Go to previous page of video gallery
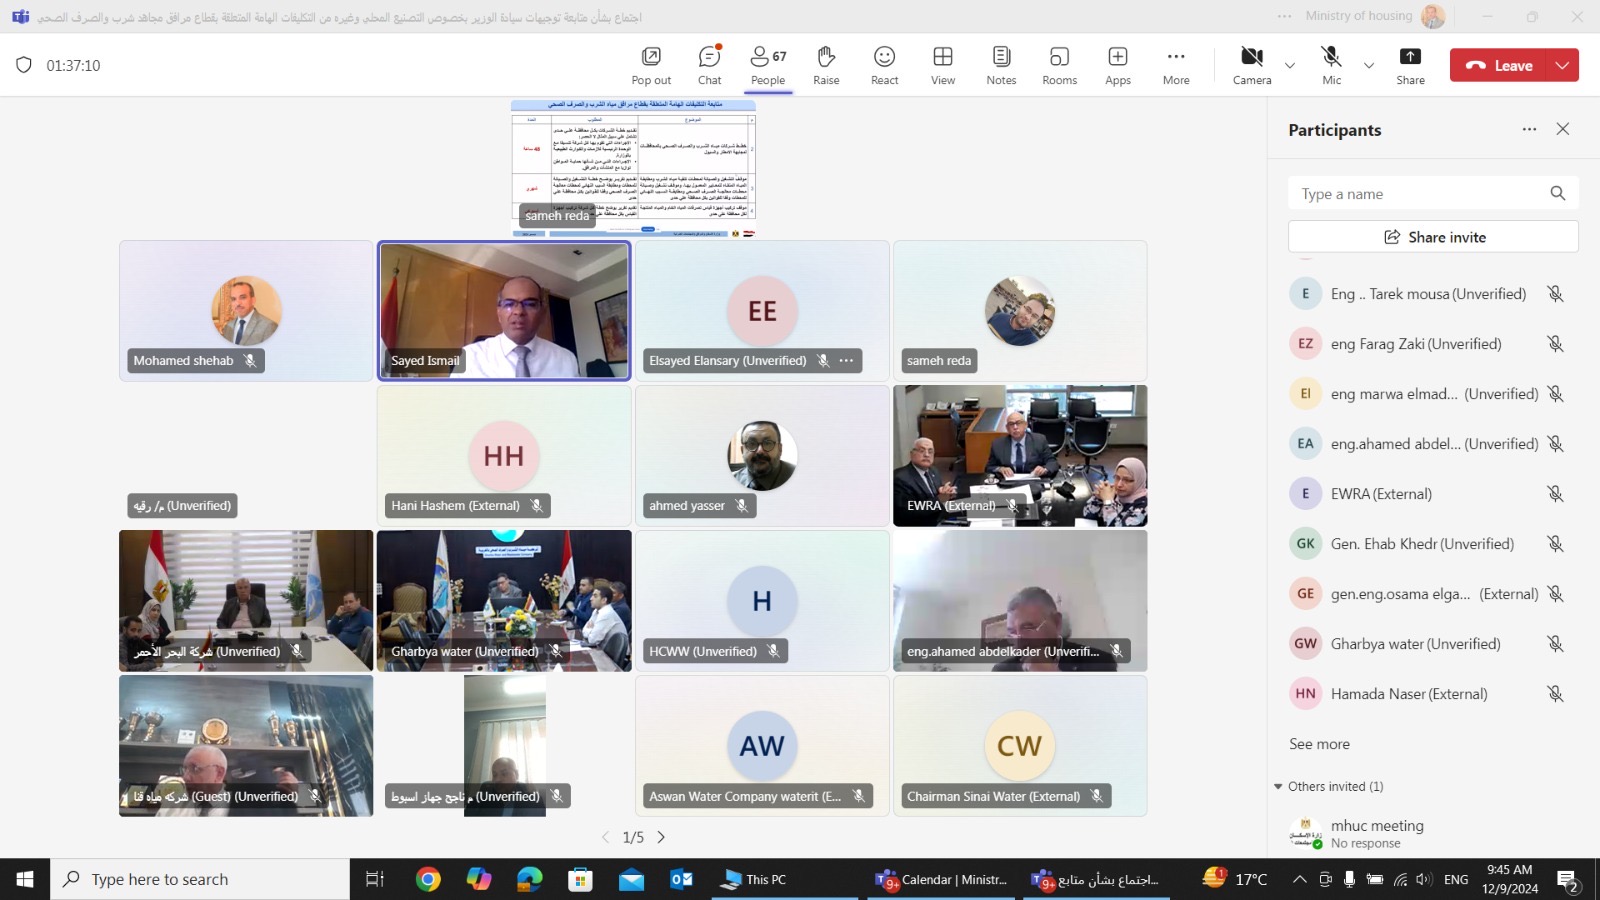The image size is (1600, 900). pyautogui.click(x=605, y=837)
